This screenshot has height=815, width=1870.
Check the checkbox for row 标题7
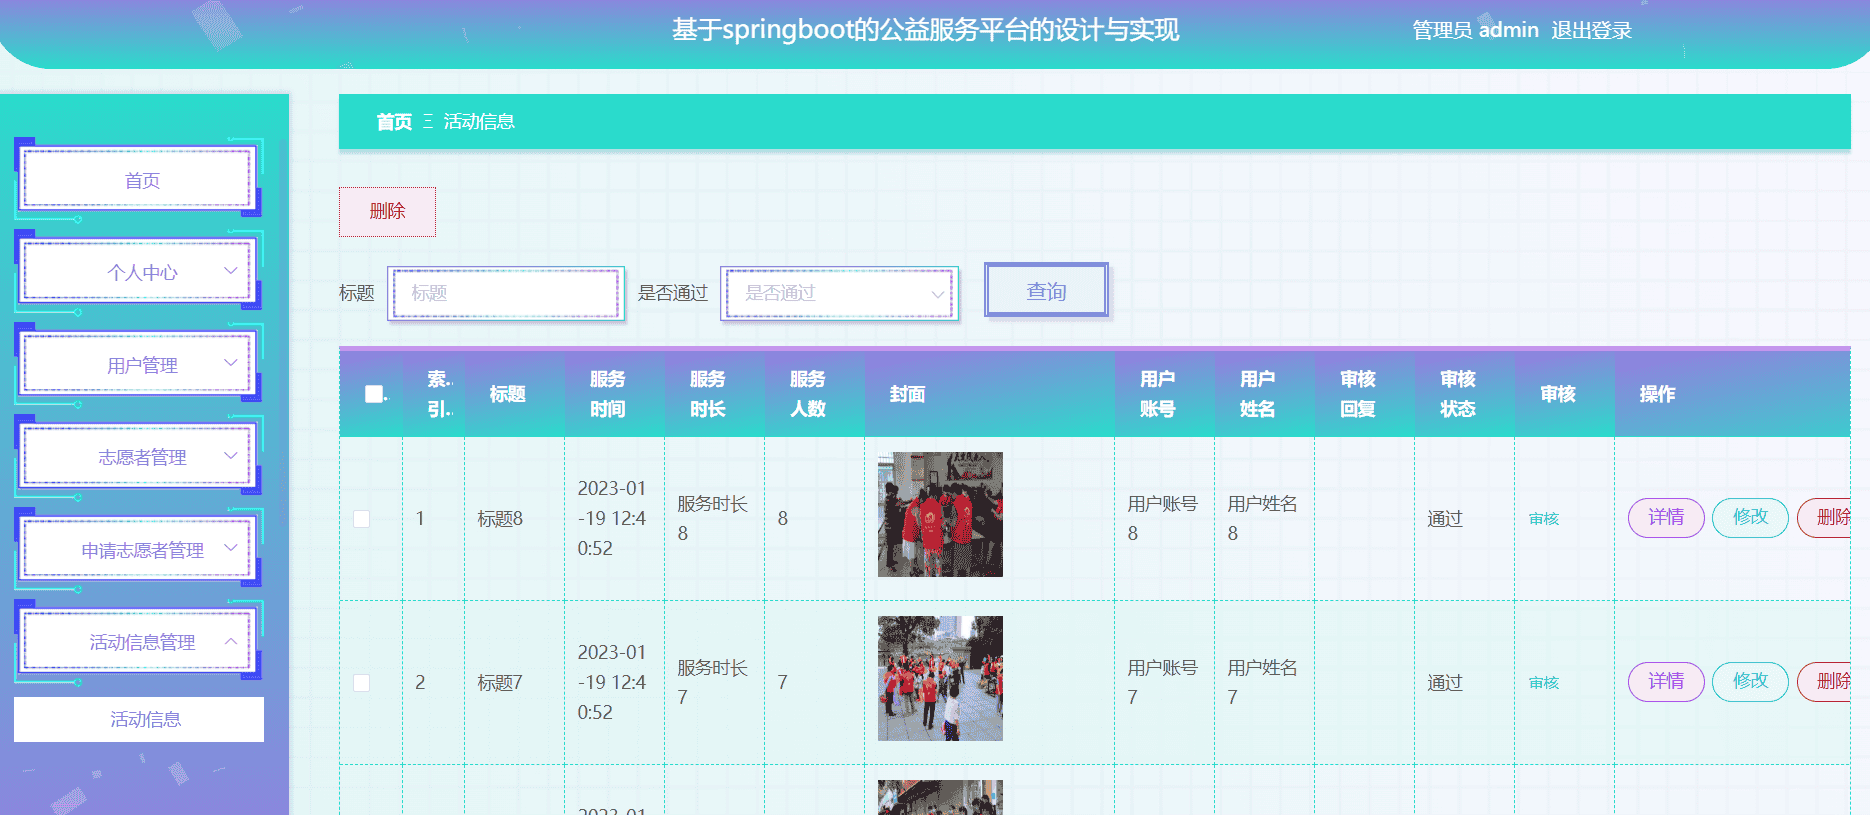click(362, 683)
